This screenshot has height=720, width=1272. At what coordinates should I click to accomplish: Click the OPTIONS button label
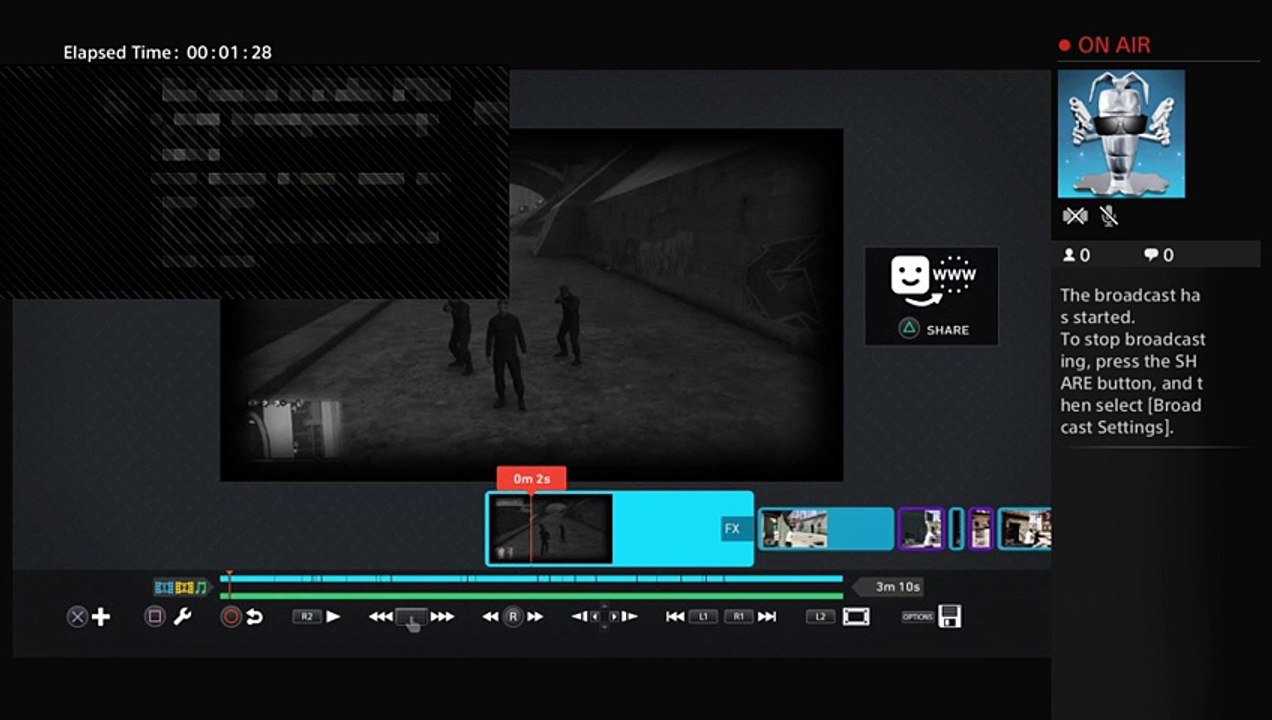coord(917,617)
